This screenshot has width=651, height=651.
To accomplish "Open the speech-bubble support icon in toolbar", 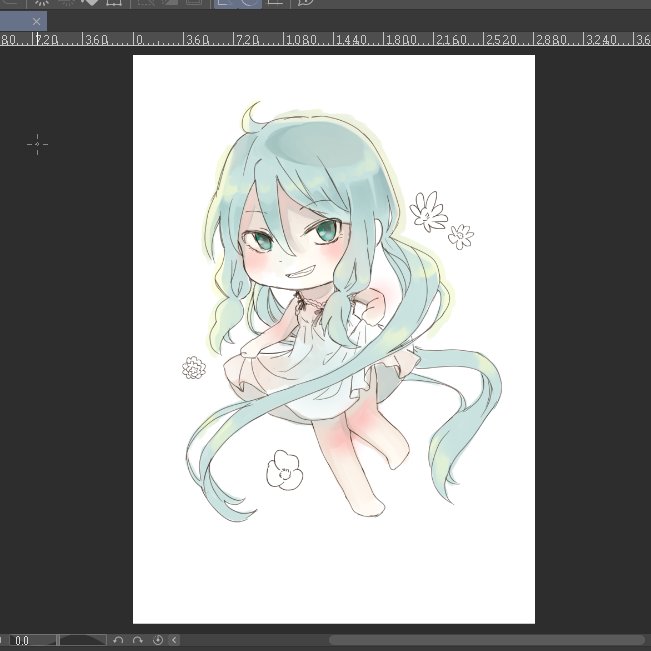I will tap(305, 3).
